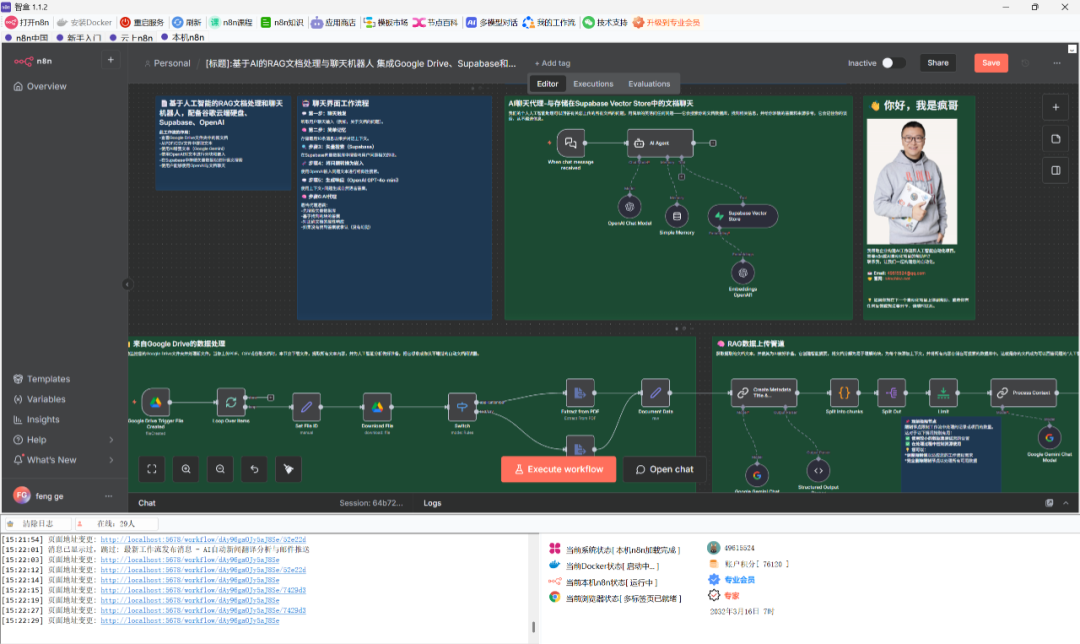Select the Process Context node
This screenshot has width=1080, height=644.
pos(1024,393)
